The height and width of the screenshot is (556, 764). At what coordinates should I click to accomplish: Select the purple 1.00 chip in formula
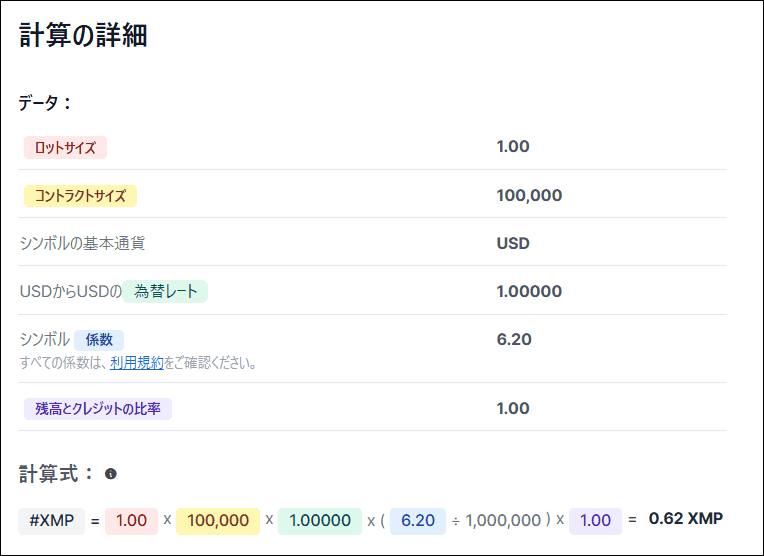click(595, 521)
